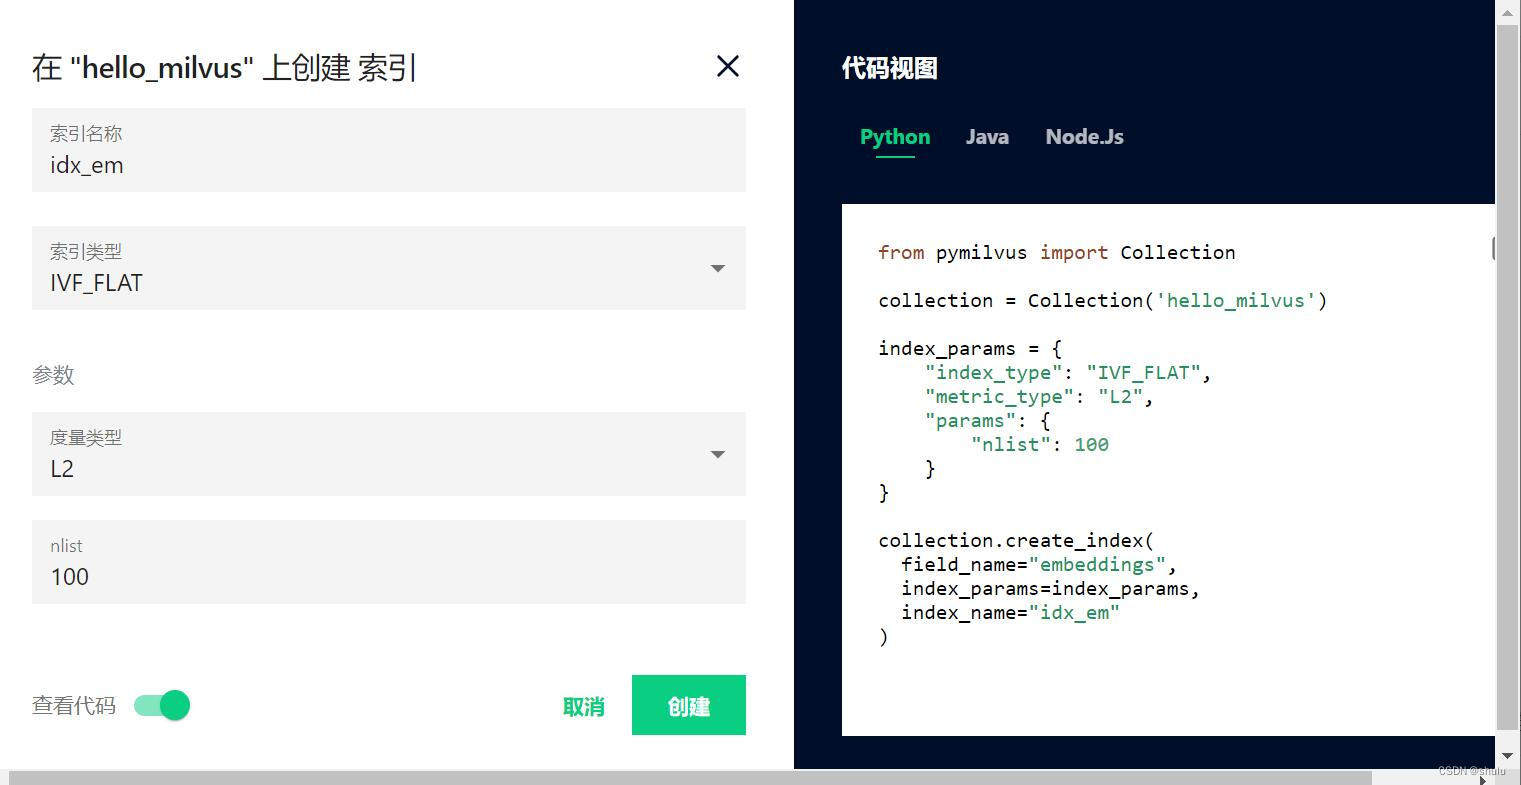Click the 'hello_milvus' string in code
Screen dimensions: 1521x785
coord(1236,300)
